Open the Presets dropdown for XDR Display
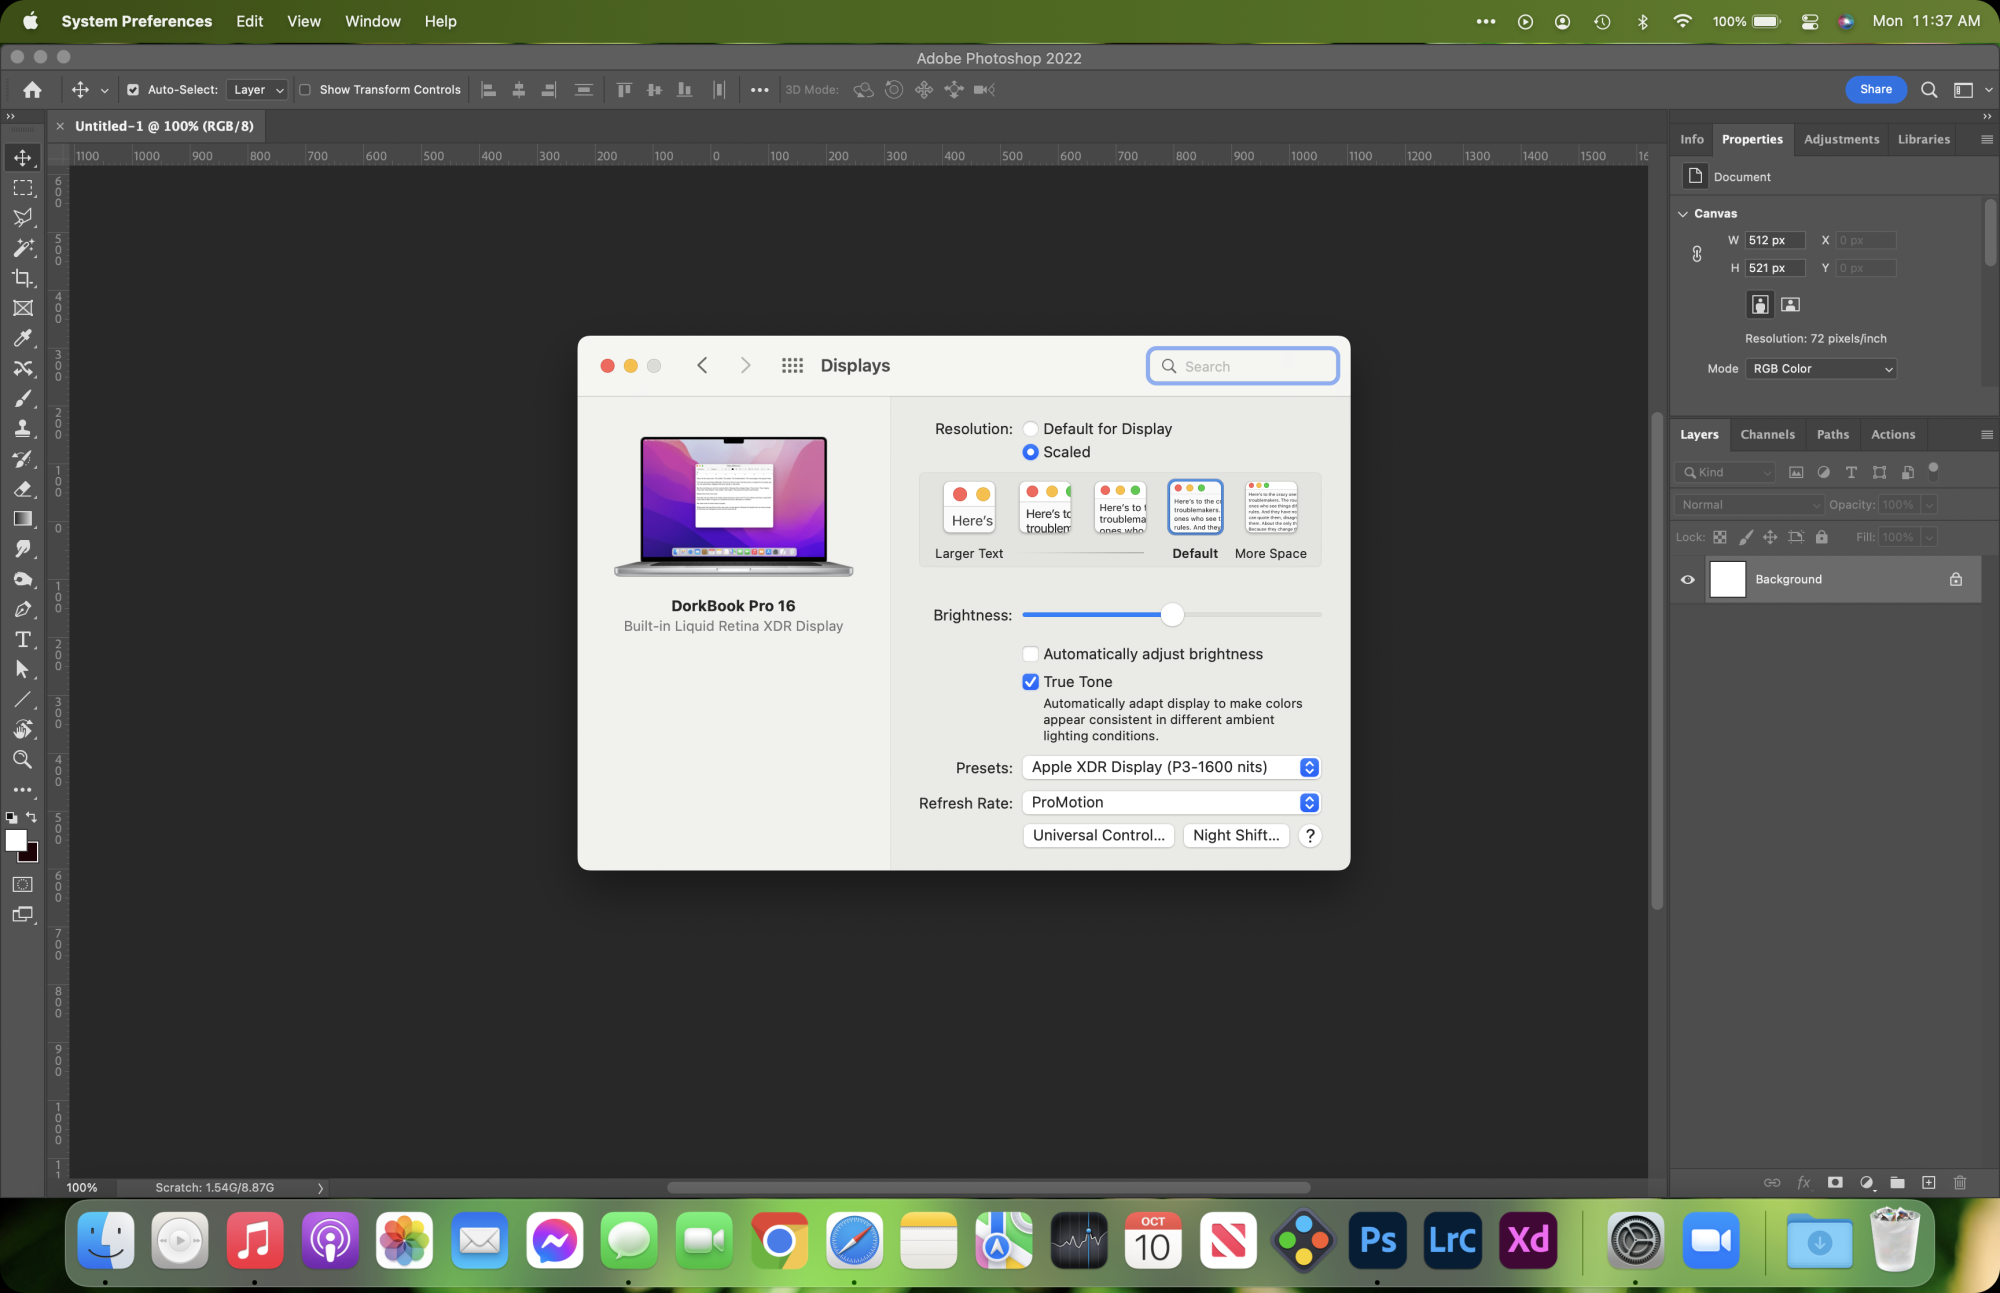Viewport: 2000px width, 1293px height. (1170, 767)
